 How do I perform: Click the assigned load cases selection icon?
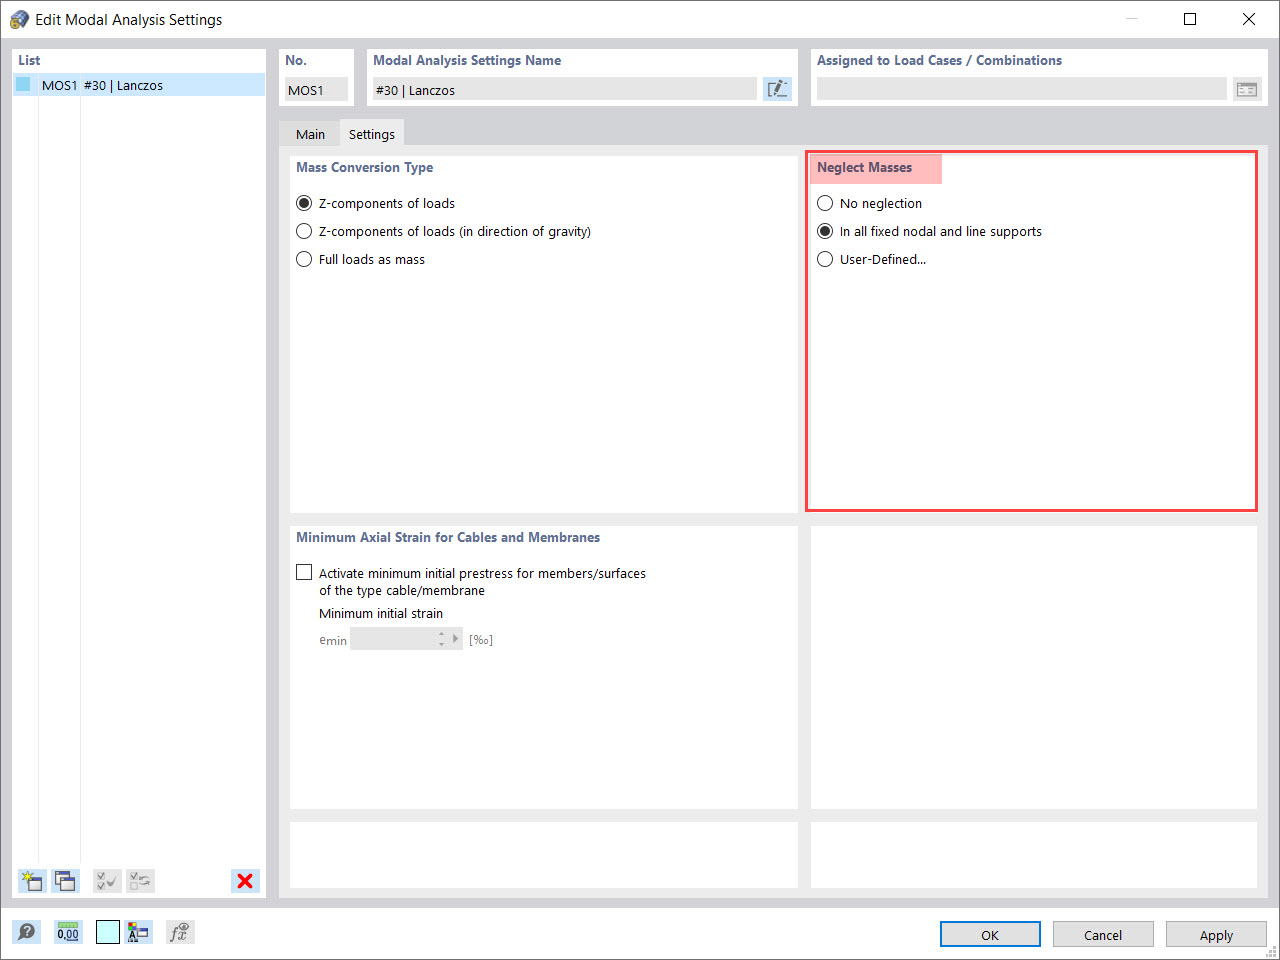point(1247,89)
